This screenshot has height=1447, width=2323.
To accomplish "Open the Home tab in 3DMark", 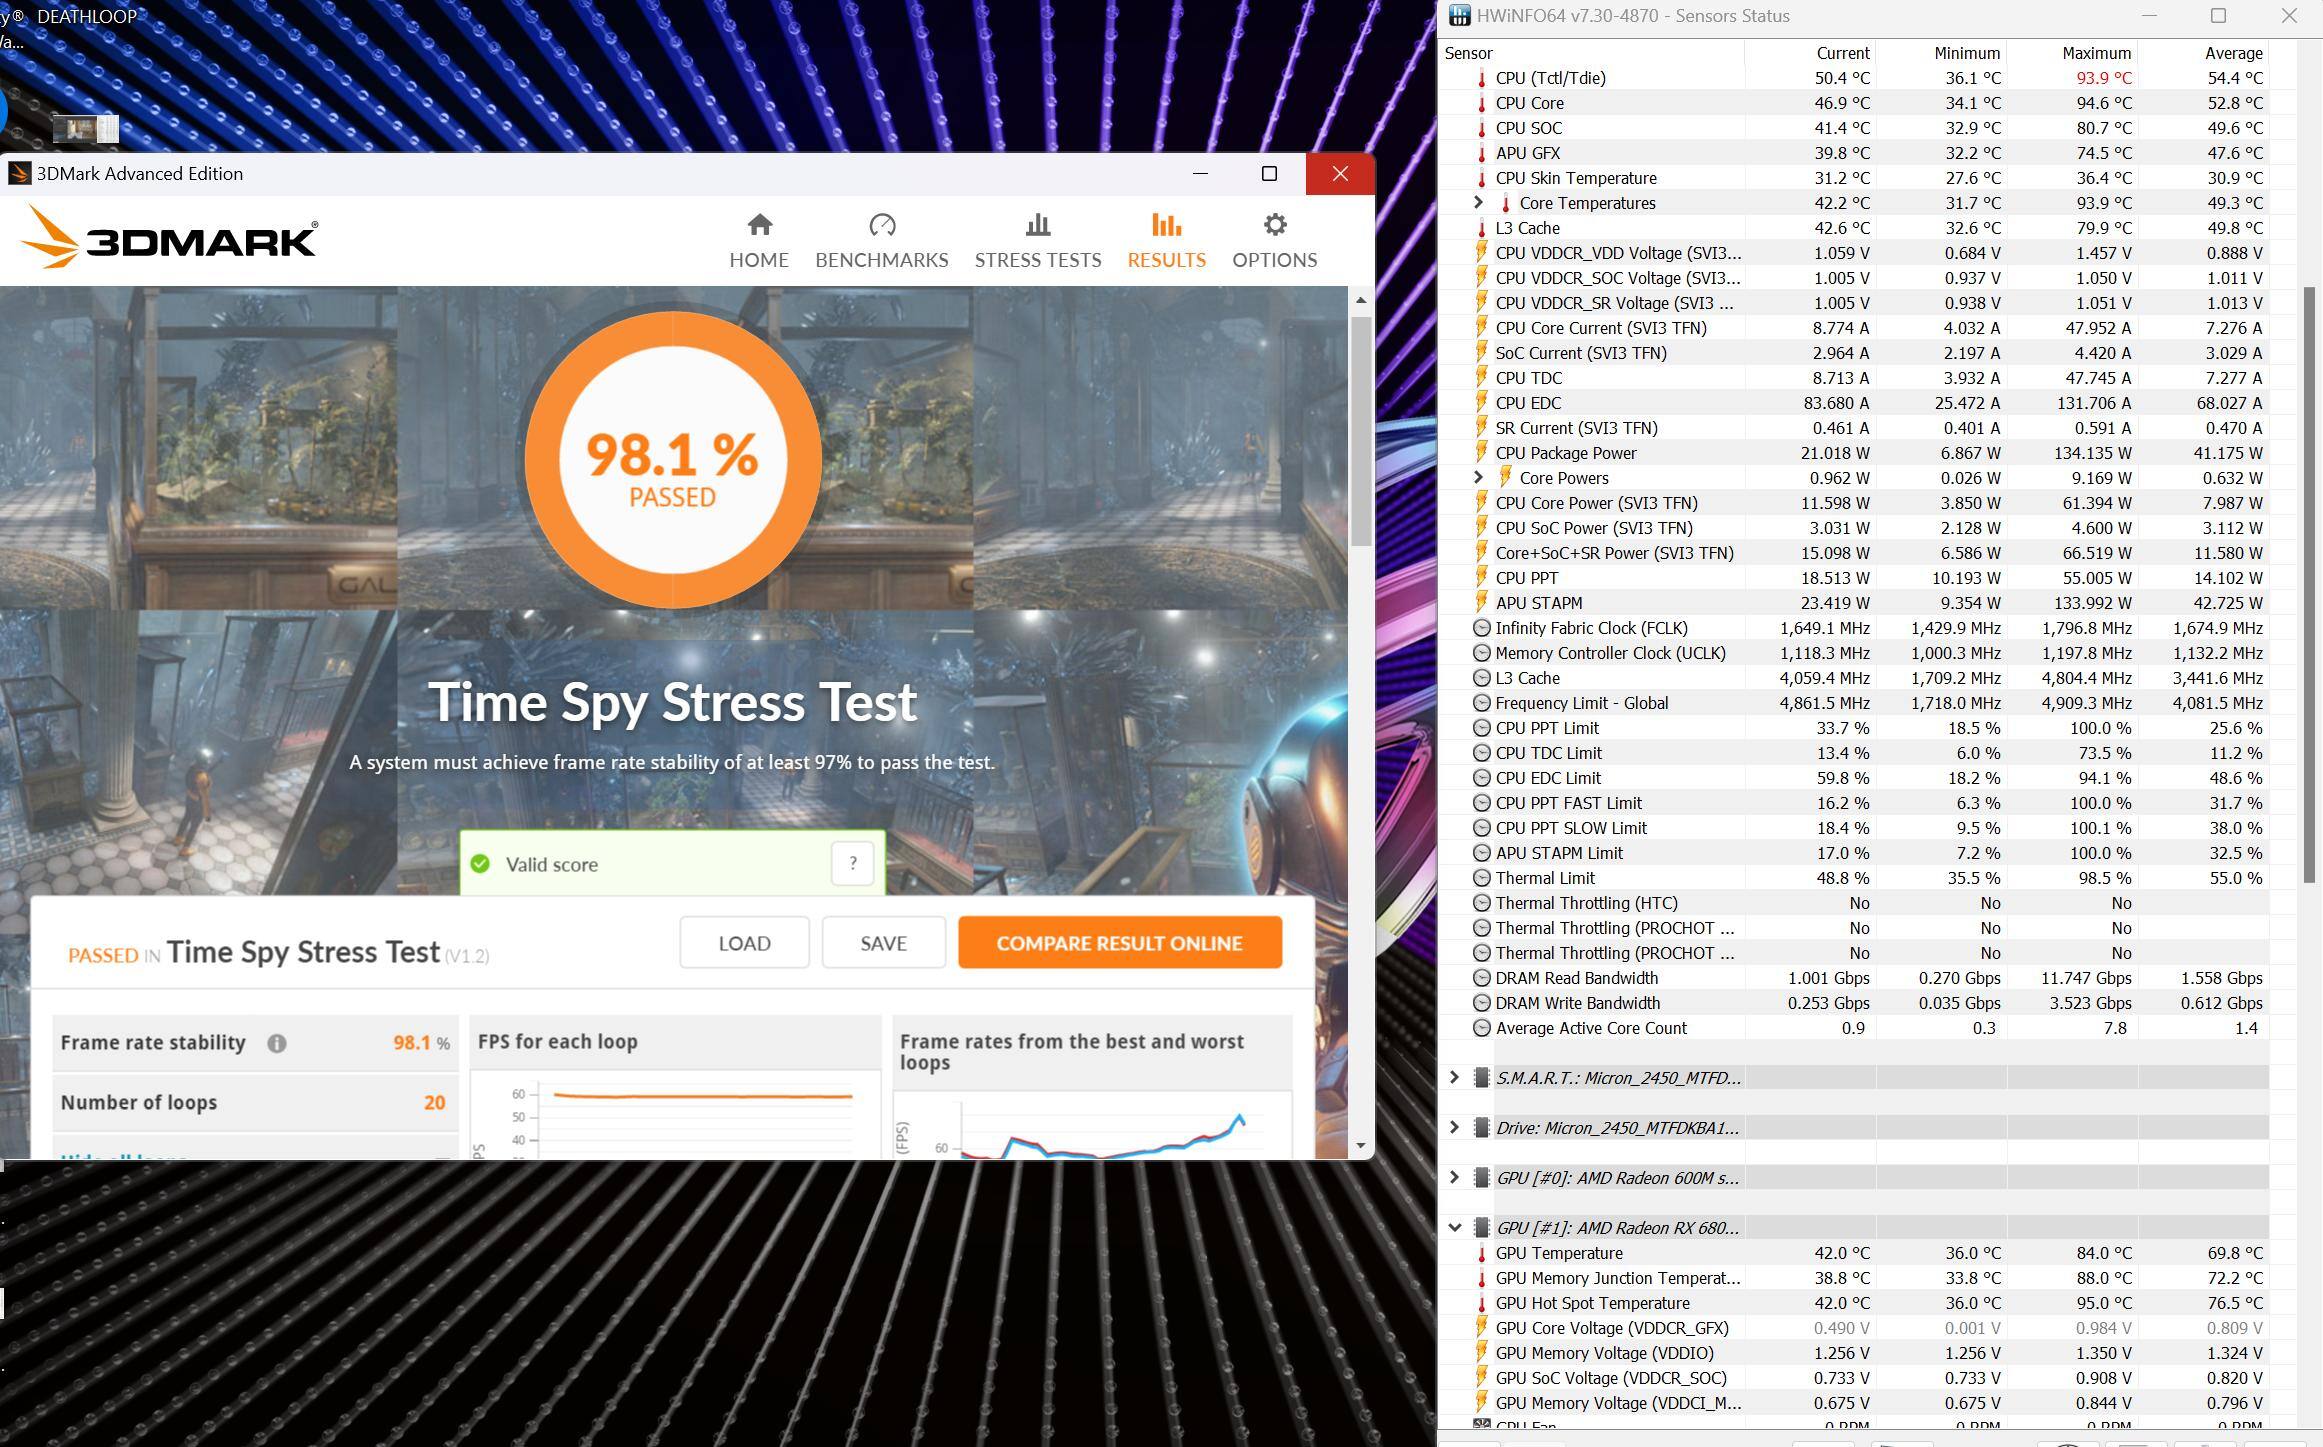I will 758,241.
